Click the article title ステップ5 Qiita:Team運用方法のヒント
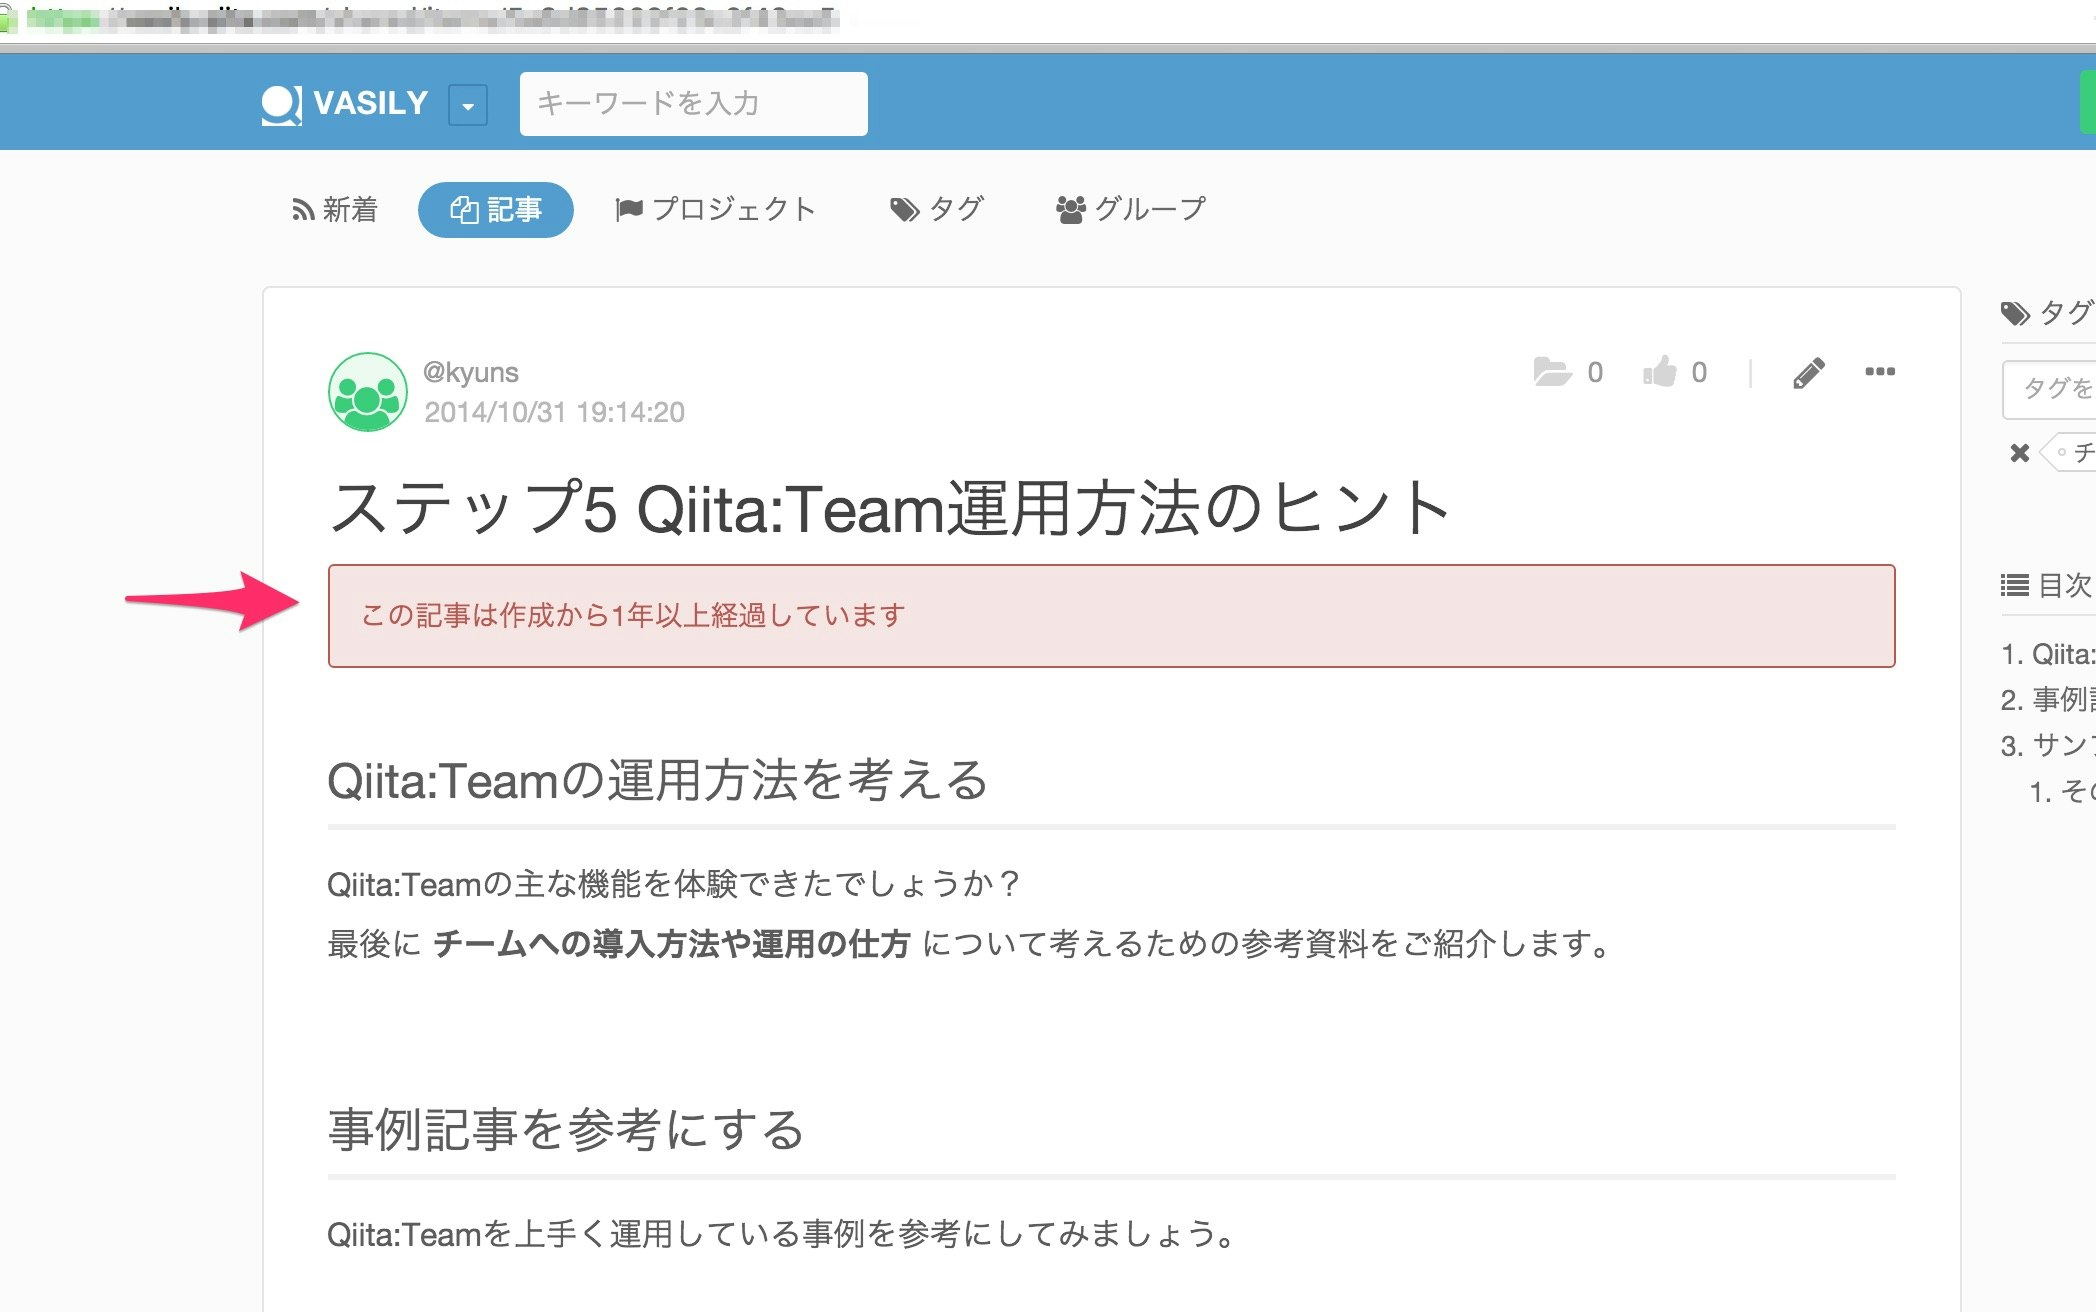This screenshot has height=1312, width=2096. coord(890,508)
